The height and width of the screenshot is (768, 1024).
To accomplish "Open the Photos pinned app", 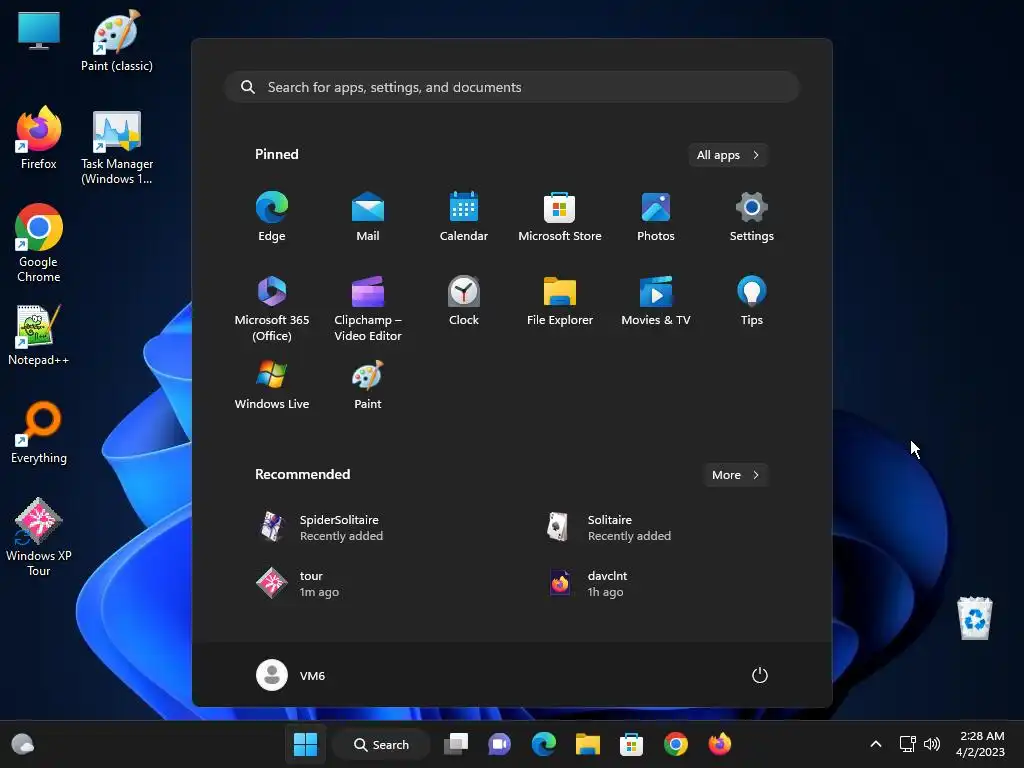I will click(x=656, y=216).
